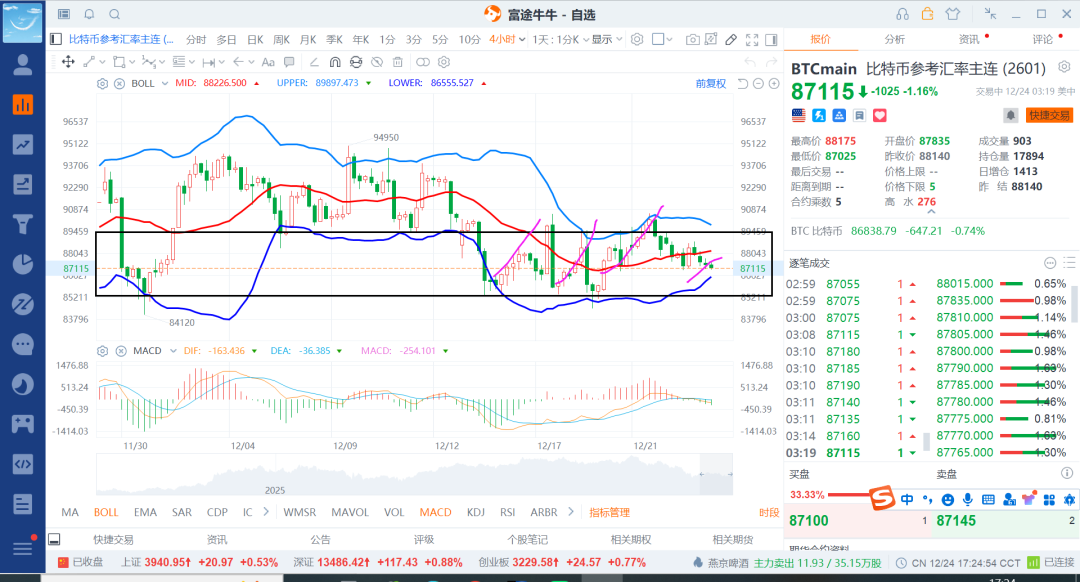Click the orange 快捷交易 button
This screenshot has height=582, width=1080.
click(x=1050, y=115)
